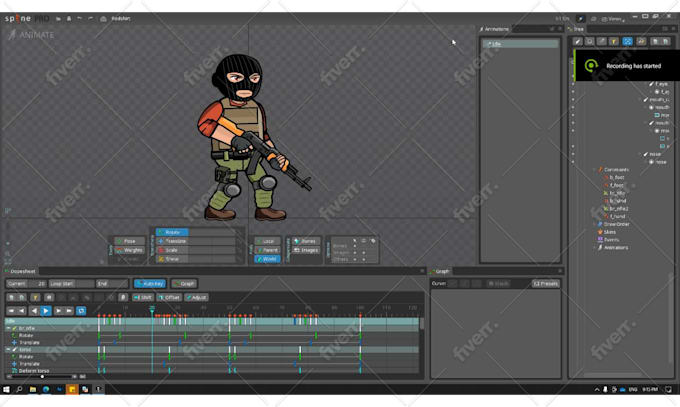The width and height of the screenshot is (680, 407).
Task: Toggle the loop playback button
Action: click(x=81, y=311)
